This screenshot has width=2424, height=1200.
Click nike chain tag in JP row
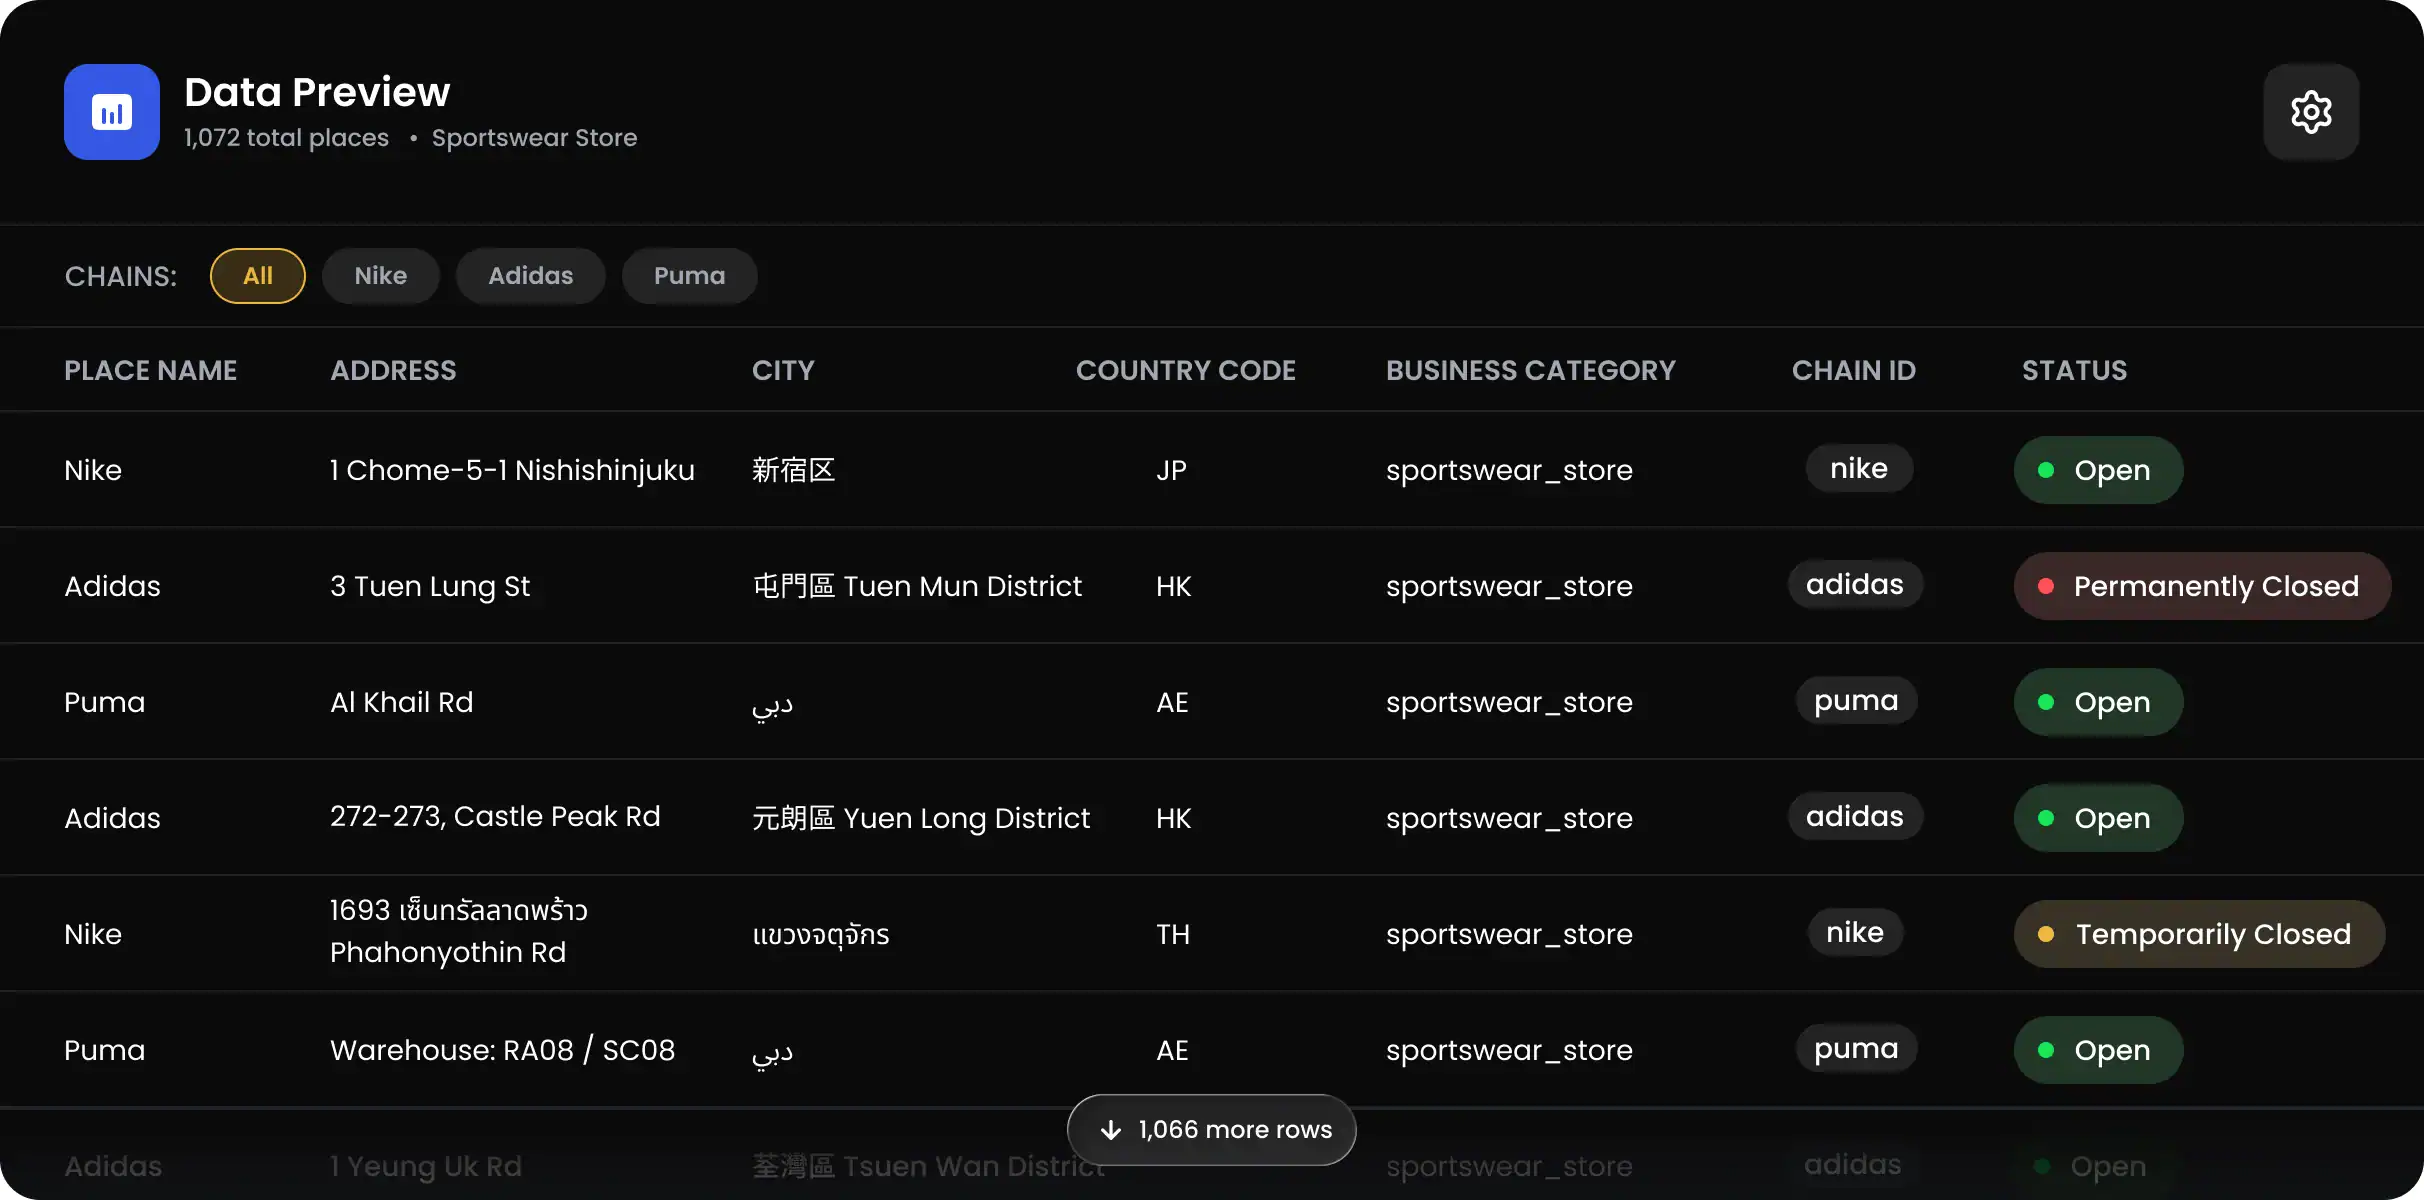[1859, 468]
